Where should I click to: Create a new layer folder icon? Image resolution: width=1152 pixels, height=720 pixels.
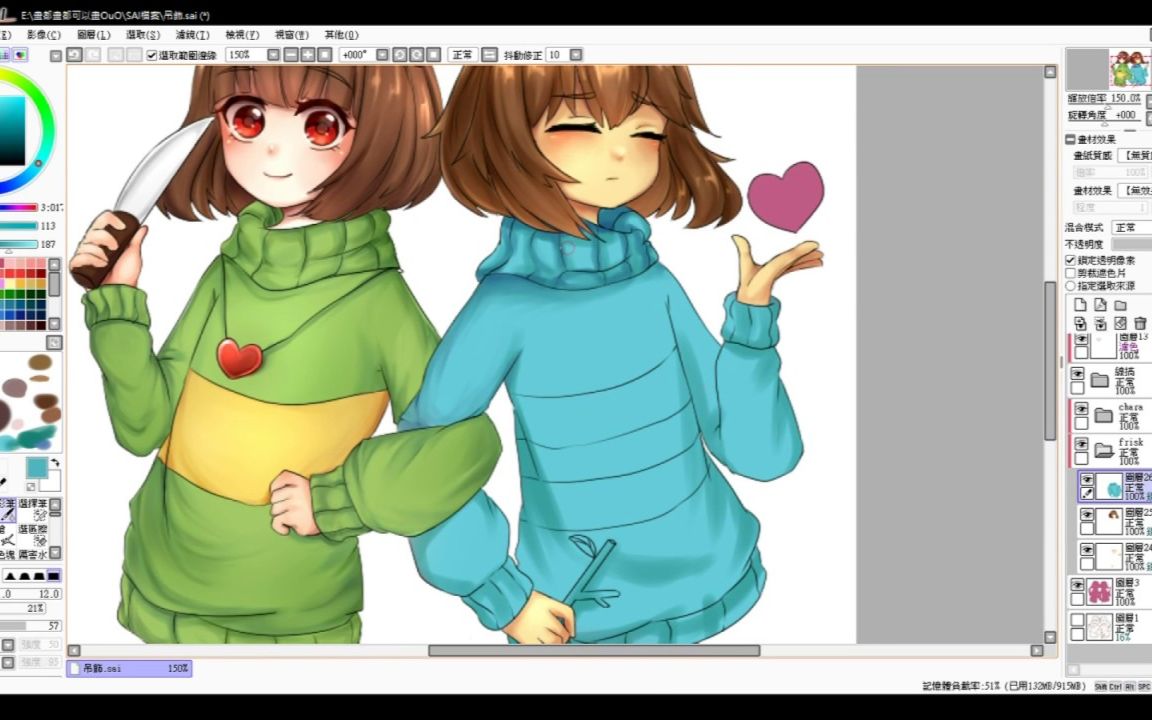(1120, 305)
